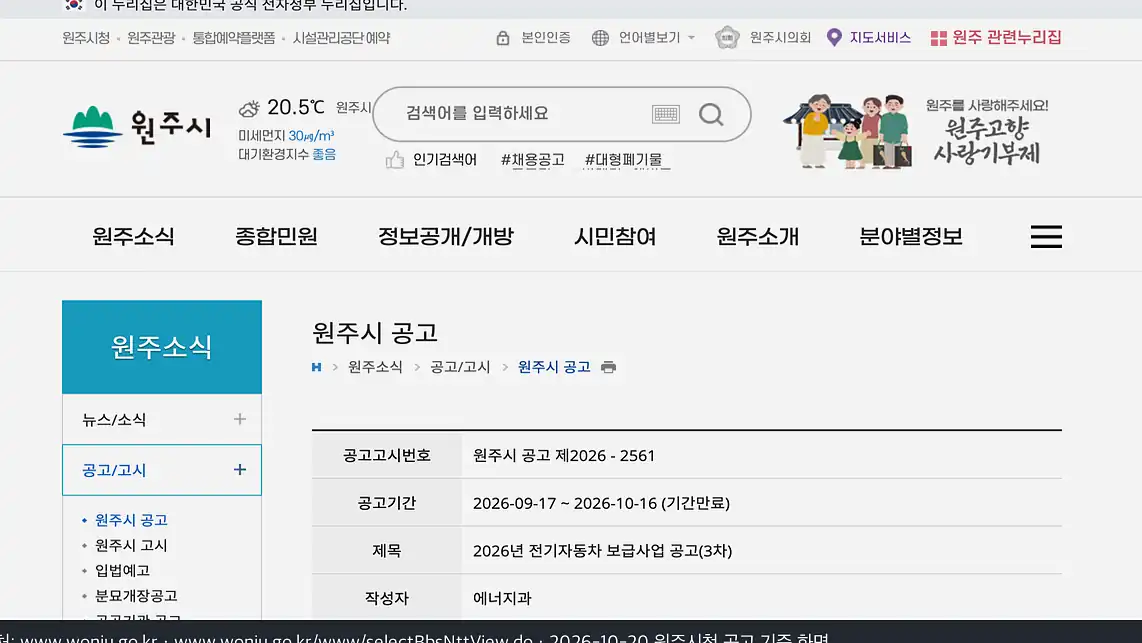Click #채용공고 popular search tag
The height and width of the screenshot is (643, 1142).
click(x=532, y=159)
